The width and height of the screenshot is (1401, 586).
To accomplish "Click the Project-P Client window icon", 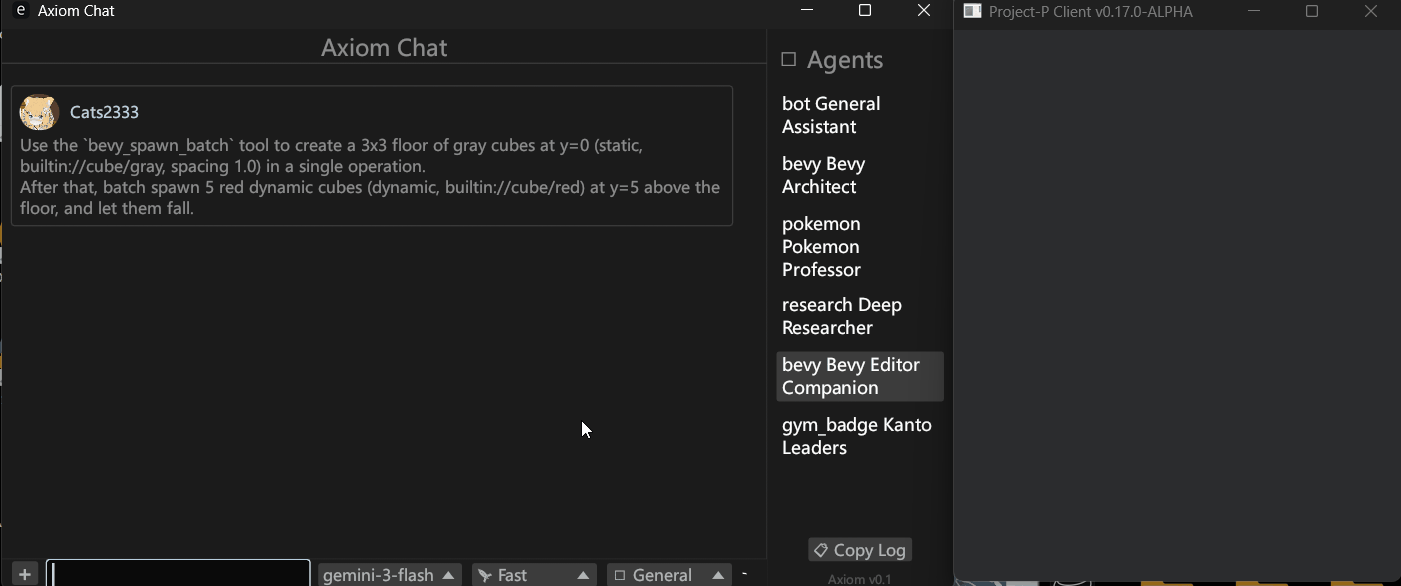I will (971, 12).
